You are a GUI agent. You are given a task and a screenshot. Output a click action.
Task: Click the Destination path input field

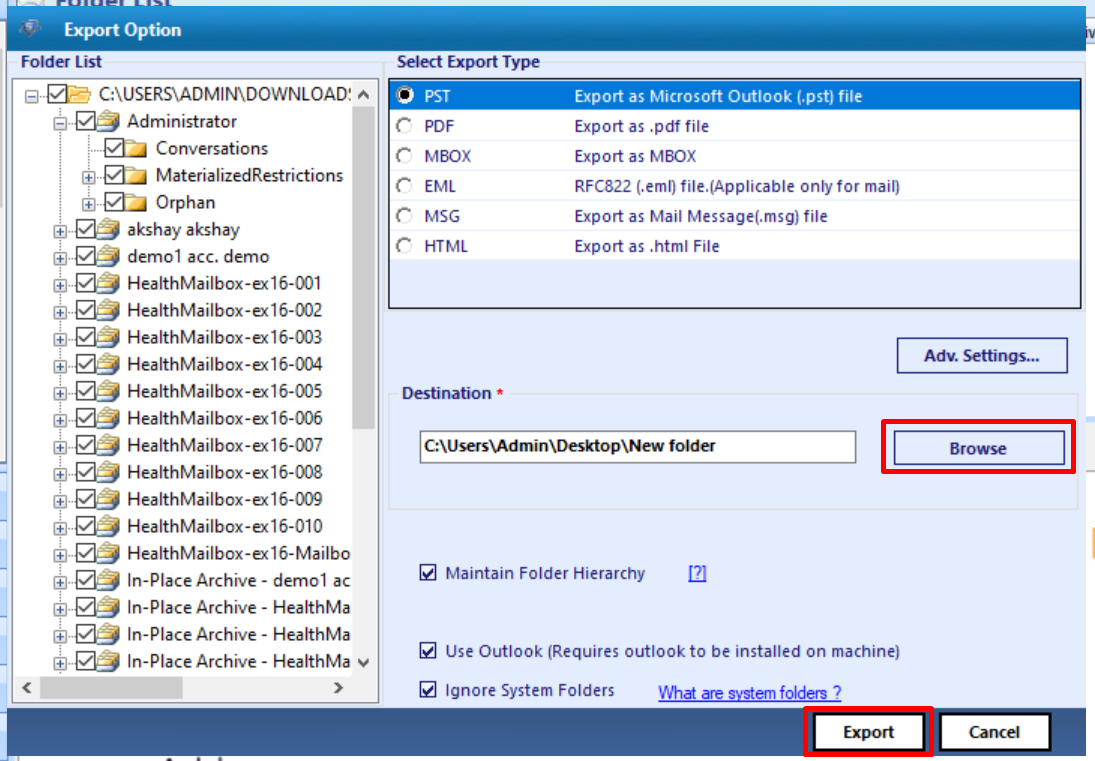pos(637,447)
